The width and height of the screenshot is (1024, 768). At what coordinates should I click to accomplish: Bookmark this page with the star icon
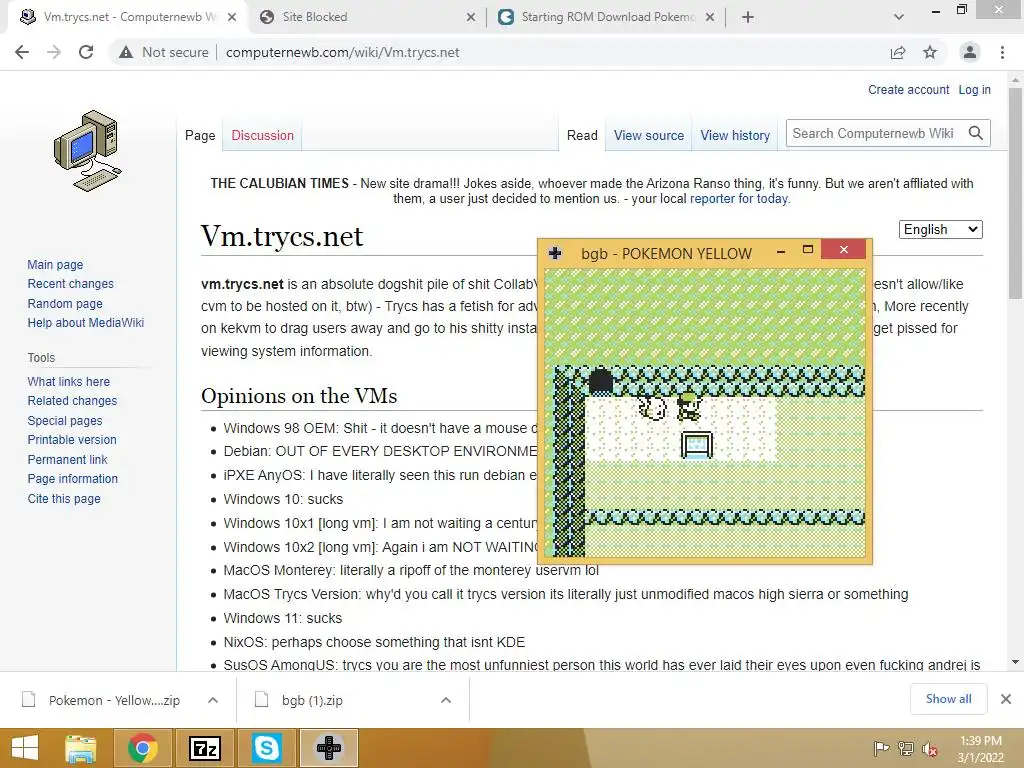point(930,52)
